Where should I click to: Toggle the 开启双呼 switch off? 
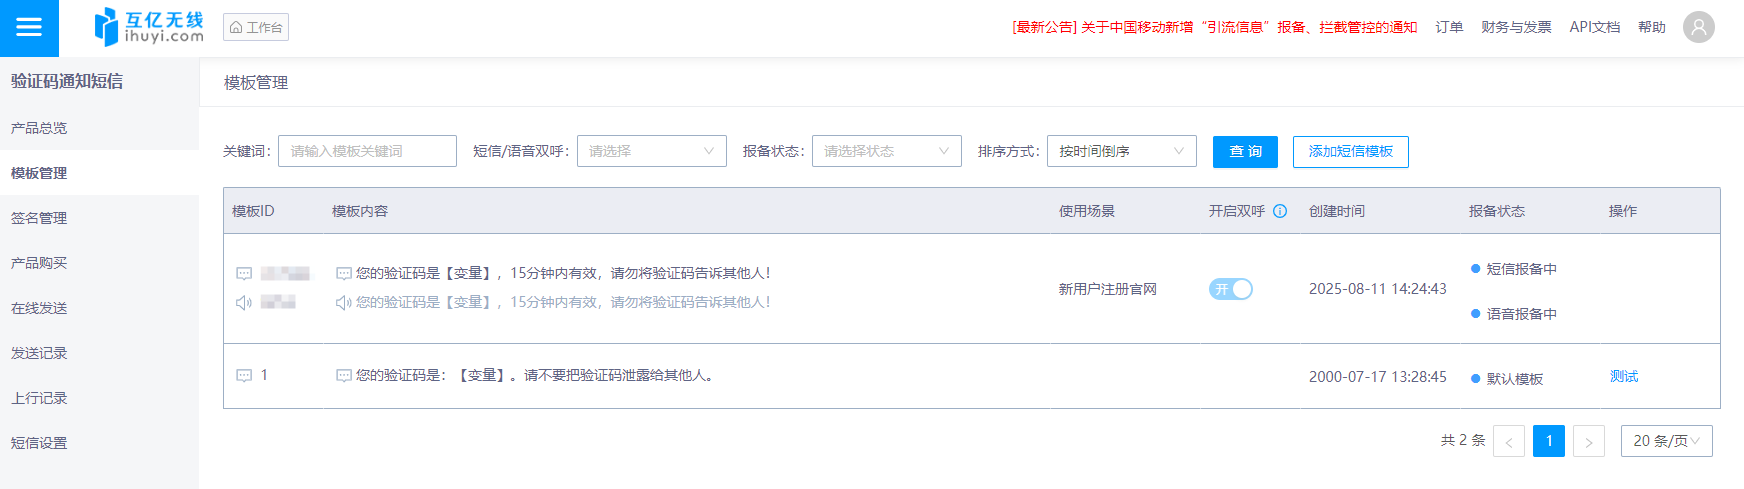[x=1230, y=289]
